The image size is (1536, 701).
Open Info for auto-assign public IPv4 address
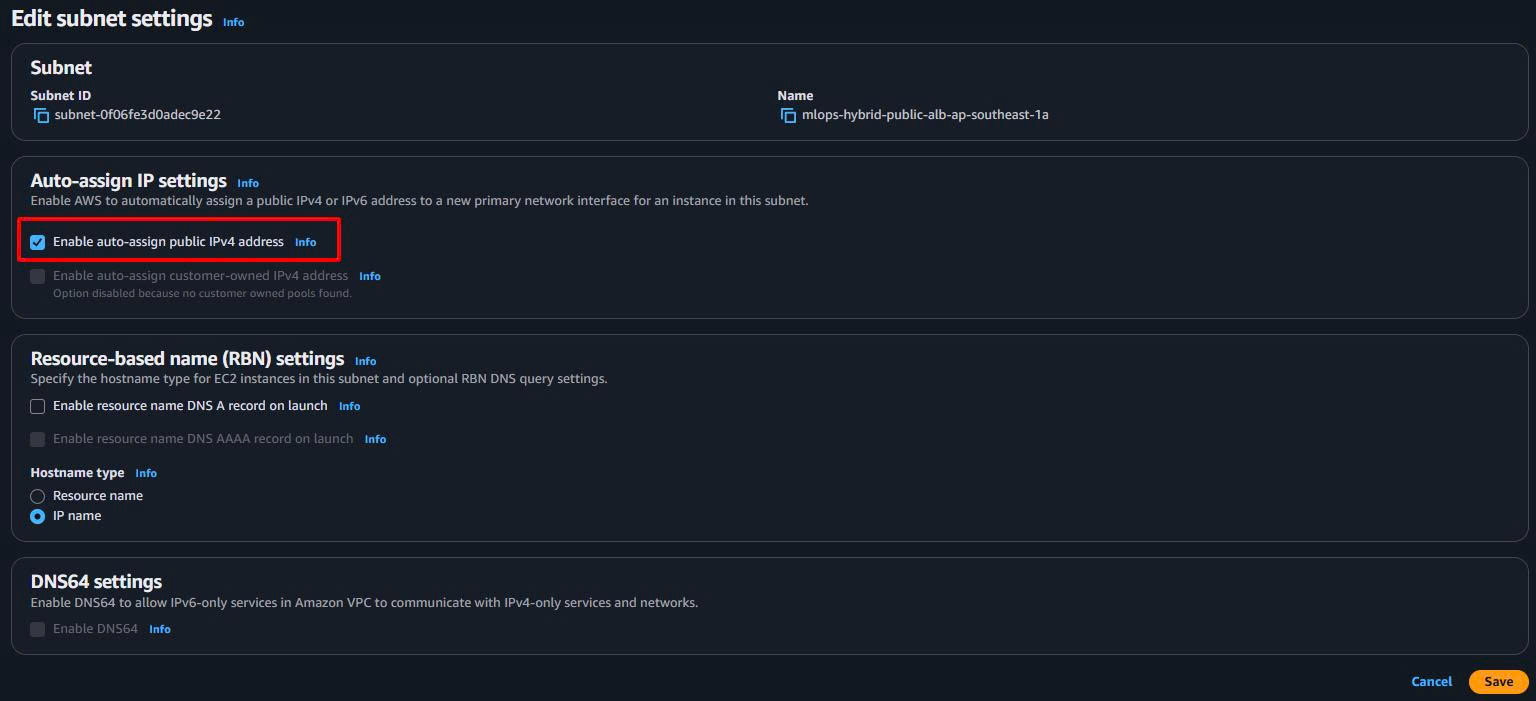[x=305, y=242]
